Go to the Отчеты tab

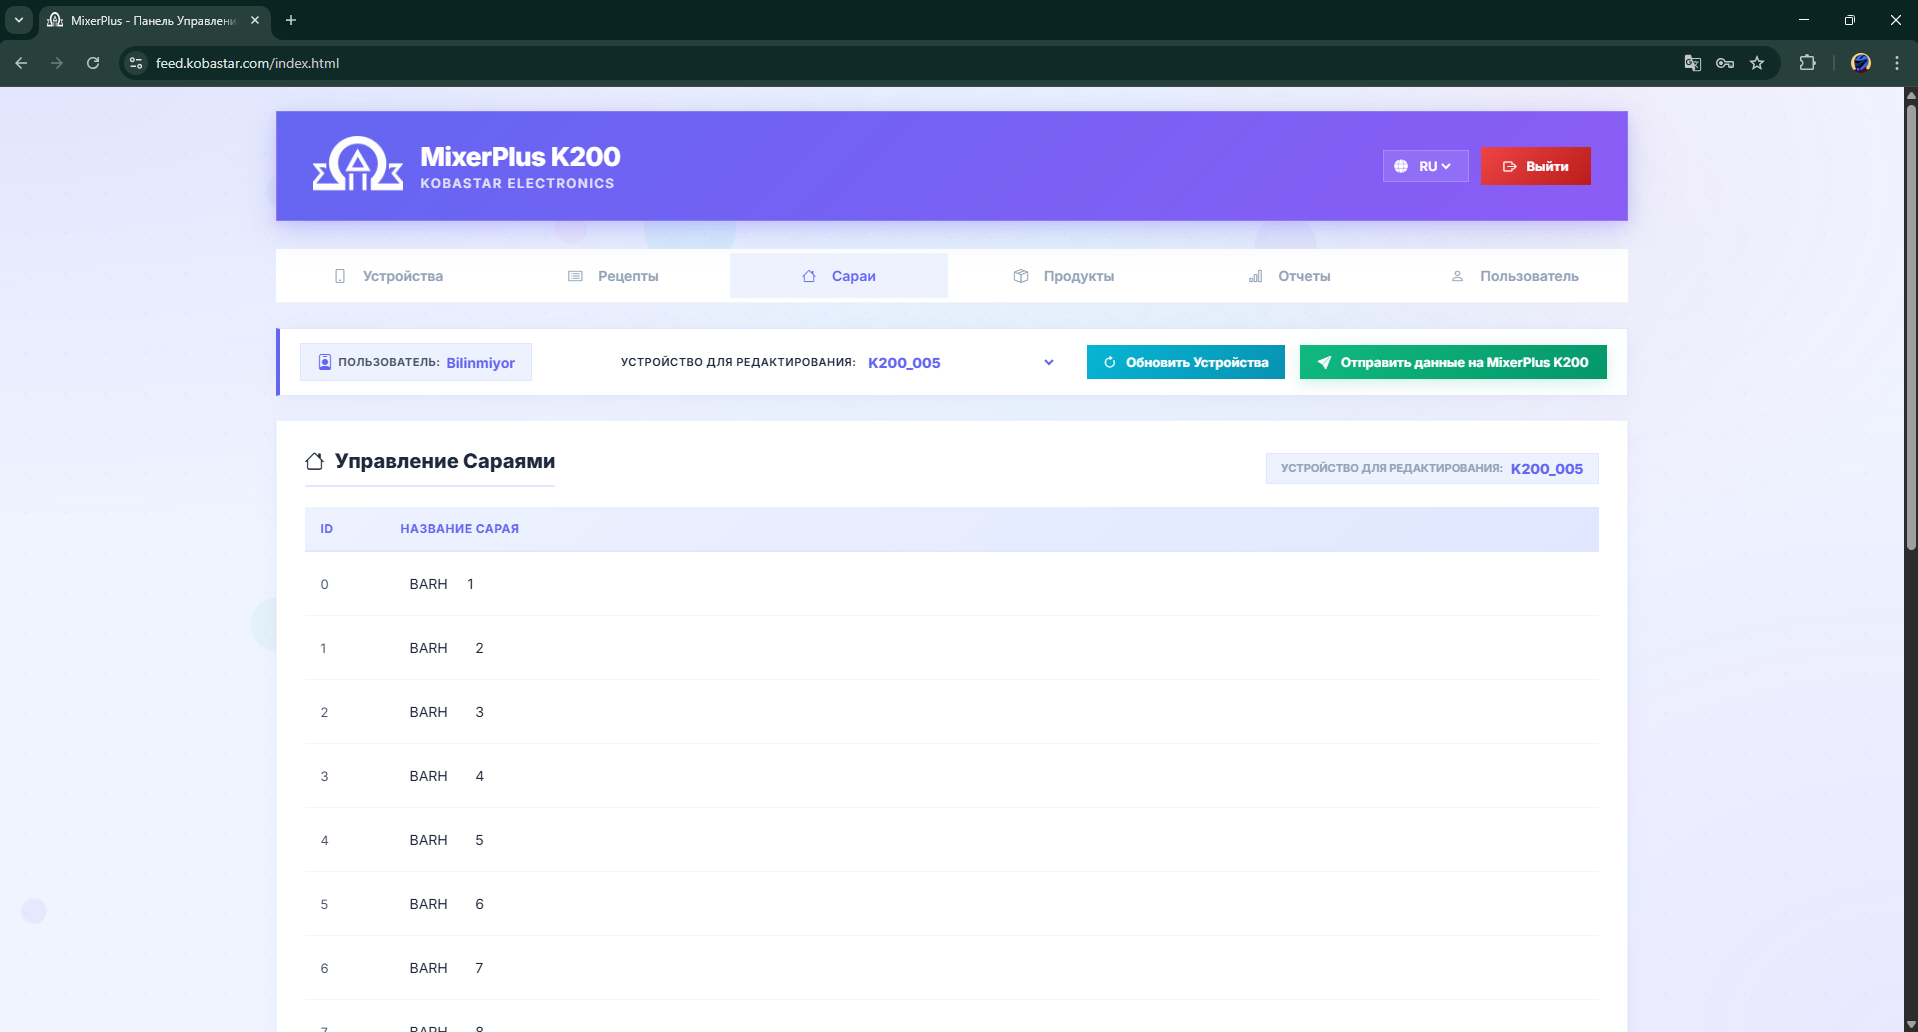click(1290, 276)
